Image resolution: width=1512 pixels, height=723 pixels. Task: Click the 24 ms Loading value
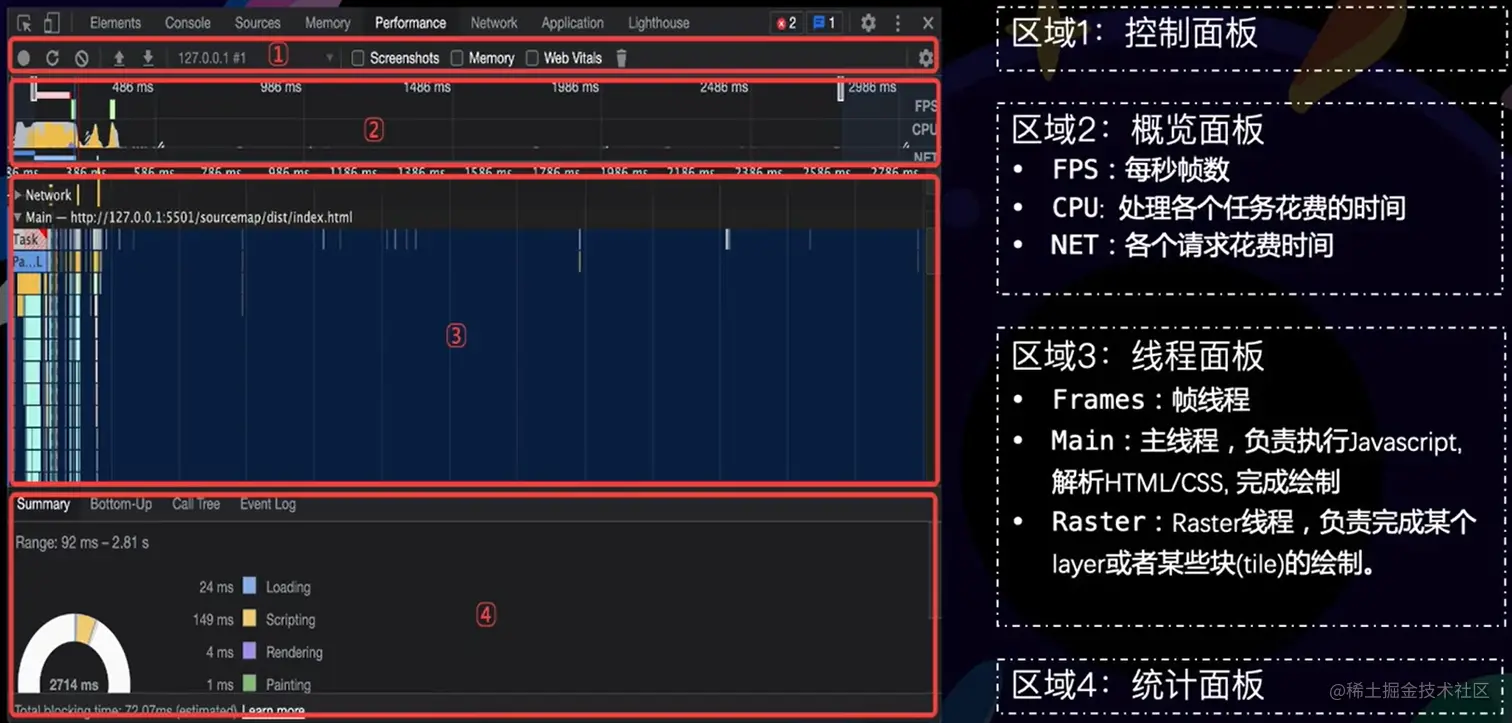click(x=216, y=587)
